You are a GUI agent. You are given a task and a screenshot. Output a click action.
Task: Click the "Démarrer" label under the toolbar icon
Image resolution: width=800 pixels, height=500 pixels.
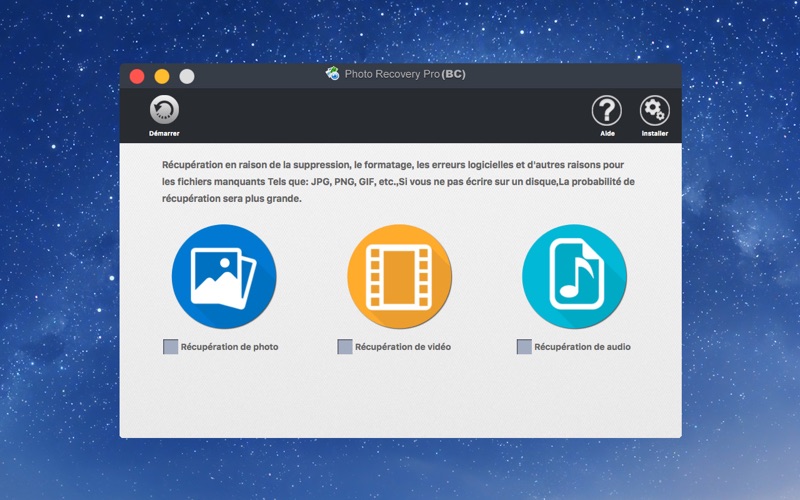[164, 133]
